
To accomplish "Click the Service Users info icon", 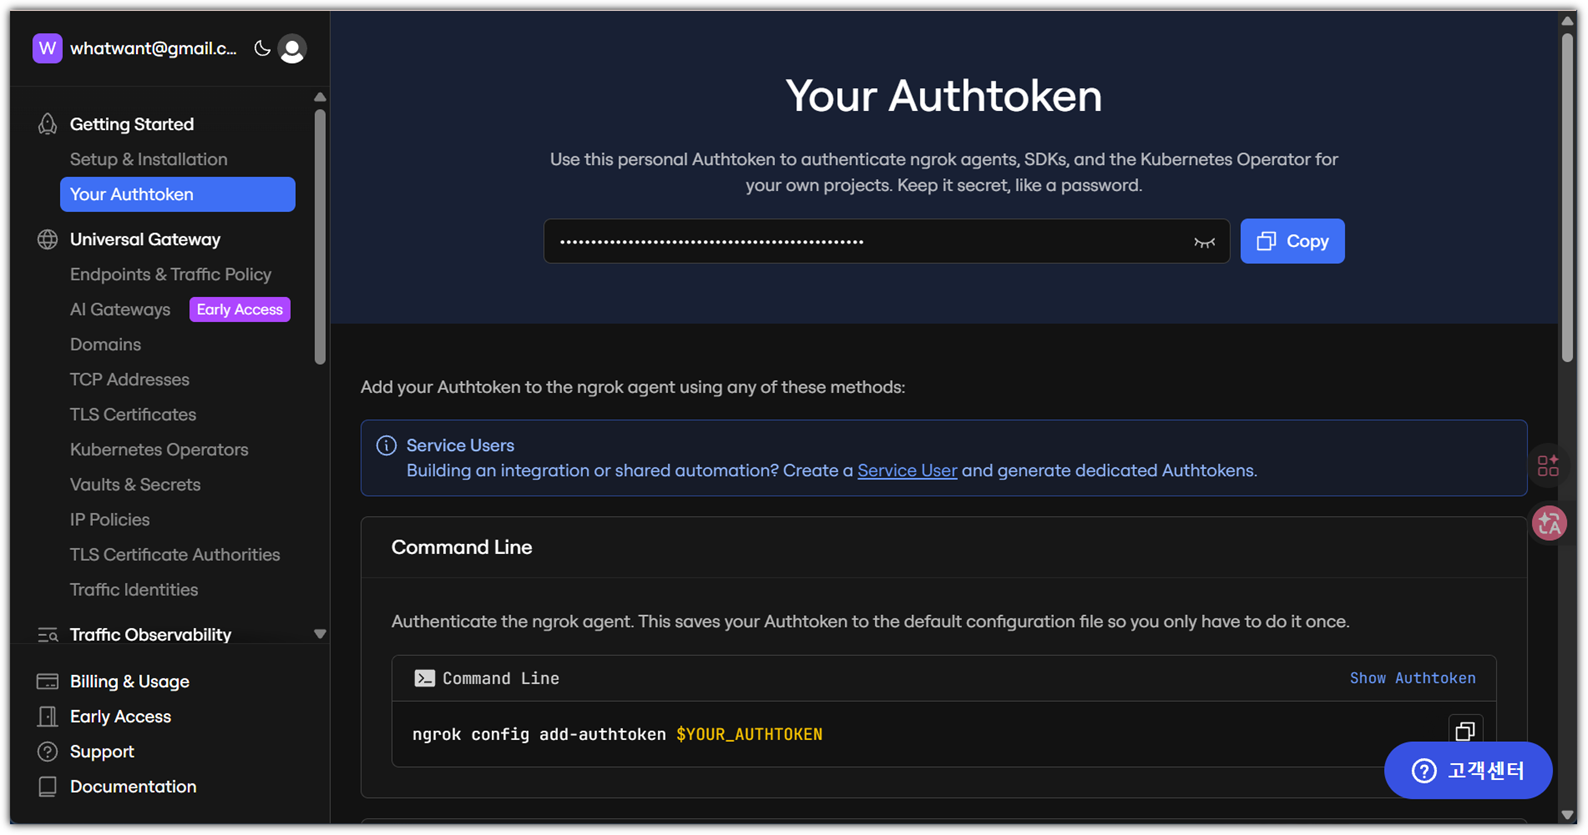I will [x=386, y=445].
